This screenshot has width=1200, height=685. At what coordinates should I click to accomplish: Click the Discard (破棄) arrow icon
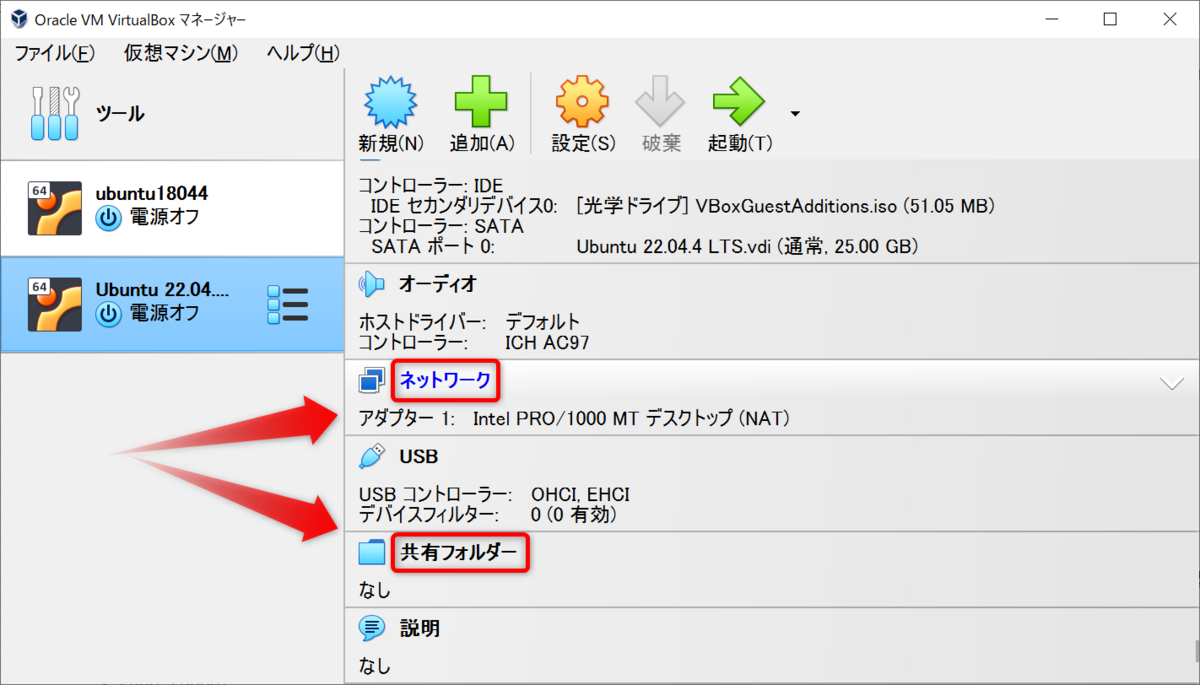tap(661, 103)
